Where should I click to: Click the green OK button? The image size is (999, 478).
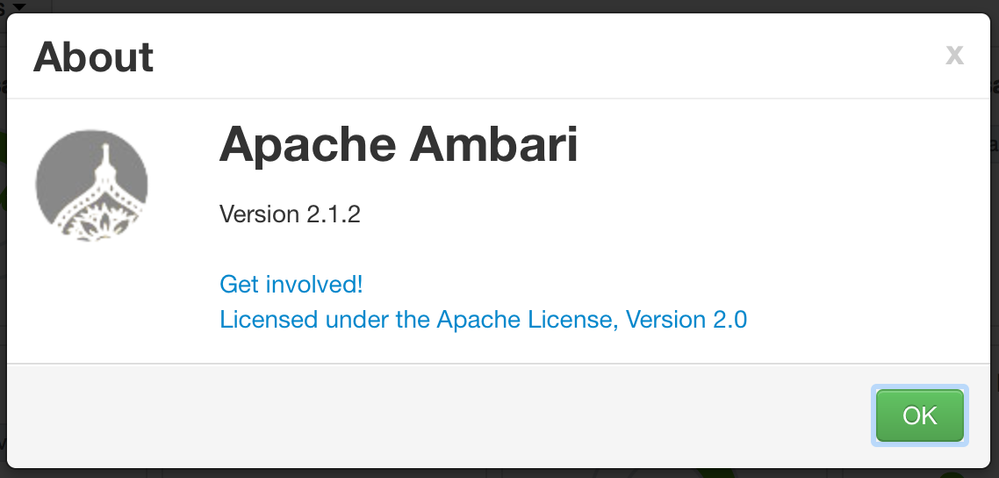click(x=919, y=415)
